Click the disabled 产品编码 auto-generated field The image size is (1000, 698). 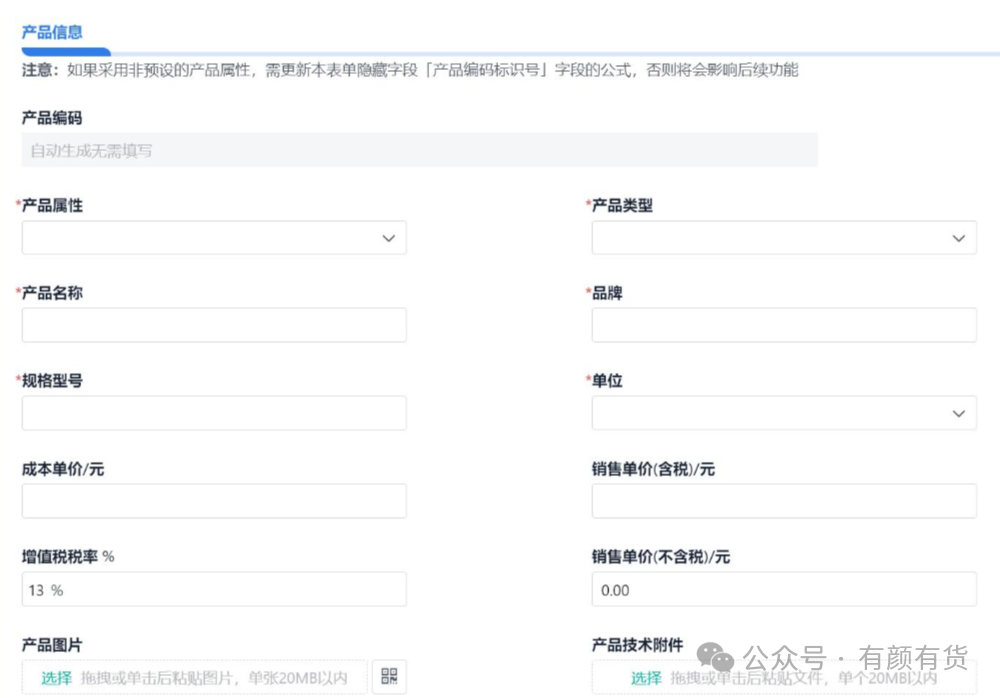click(x=419, y=151)
